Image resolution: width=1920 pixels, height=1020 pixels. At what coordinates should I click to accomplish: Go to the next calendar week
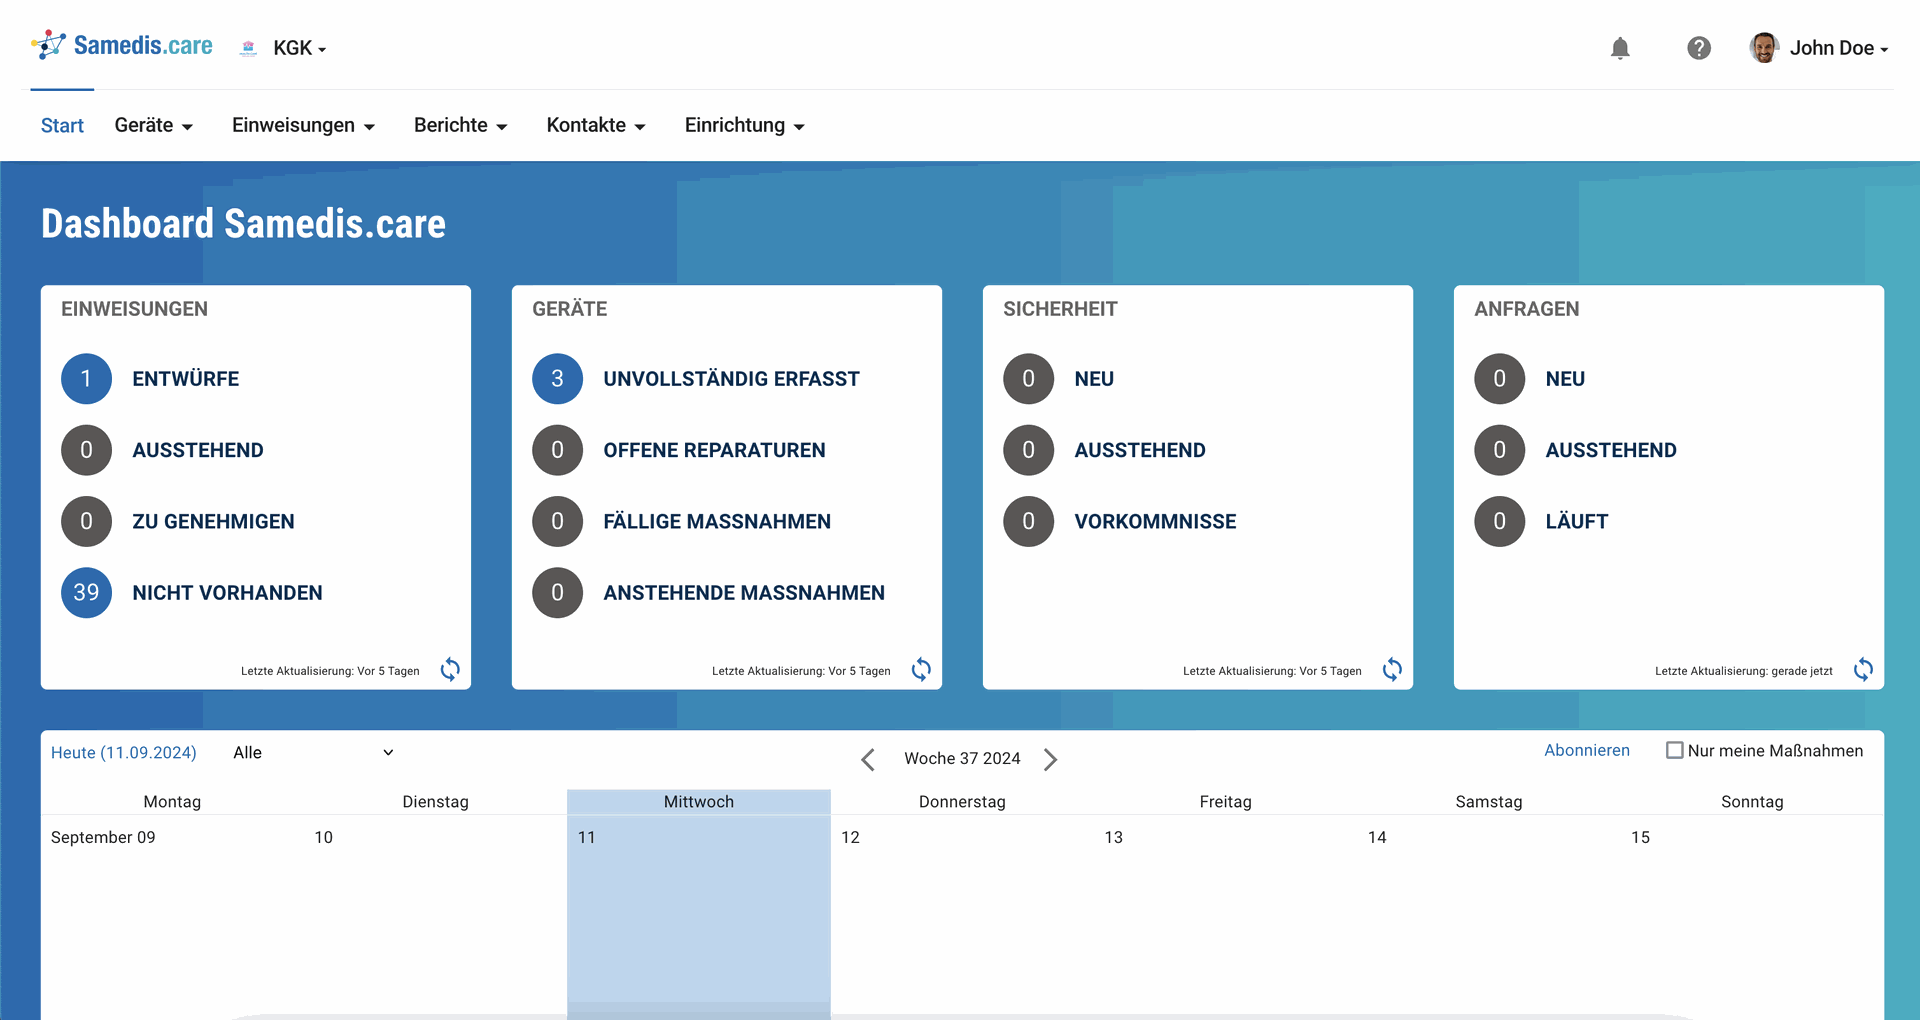[x=1050, y=760]
